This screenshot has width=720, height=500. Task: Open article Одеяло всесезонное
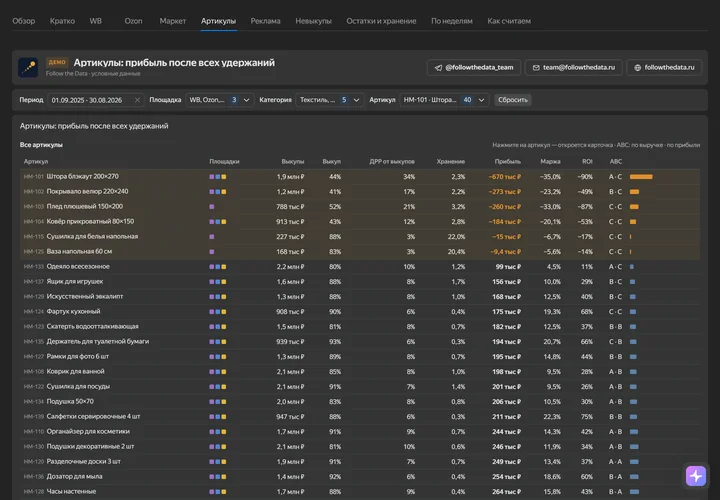click(x=78, y=266)
